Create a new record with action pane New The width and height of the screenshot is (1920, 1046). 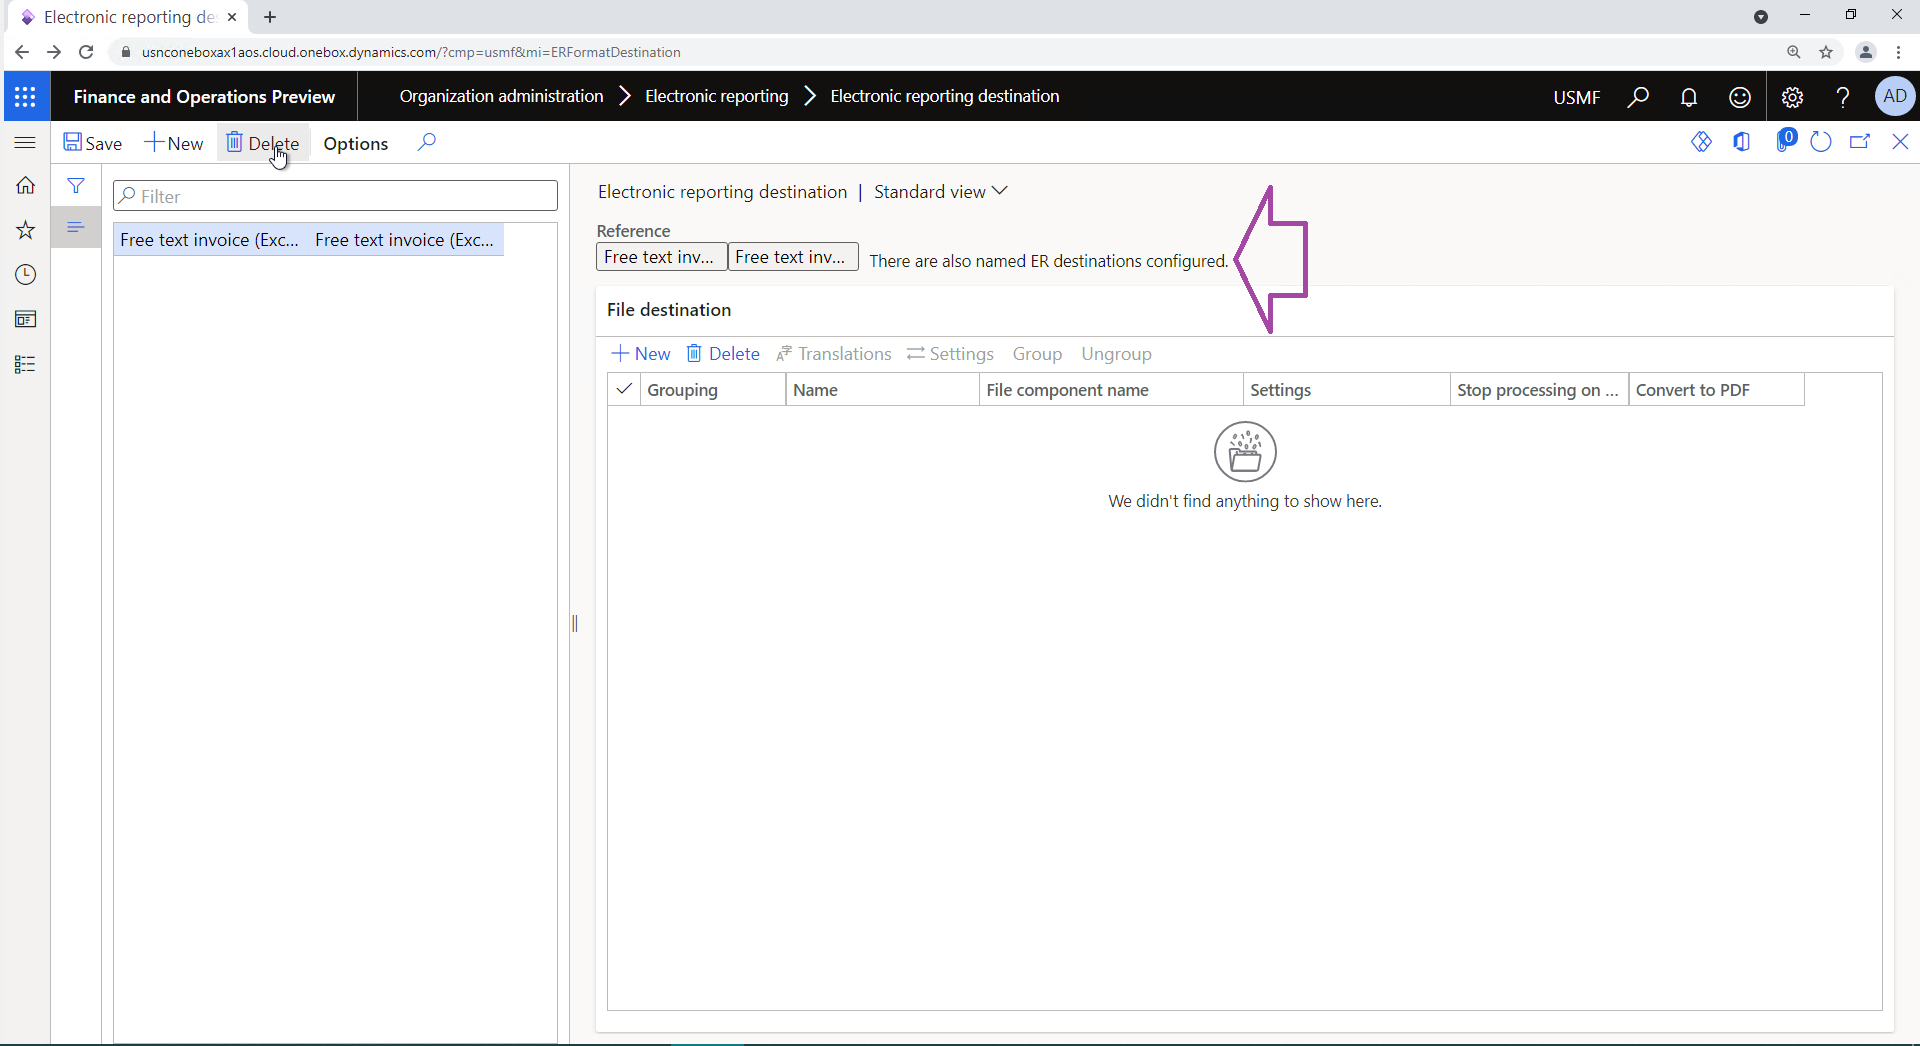174,143
